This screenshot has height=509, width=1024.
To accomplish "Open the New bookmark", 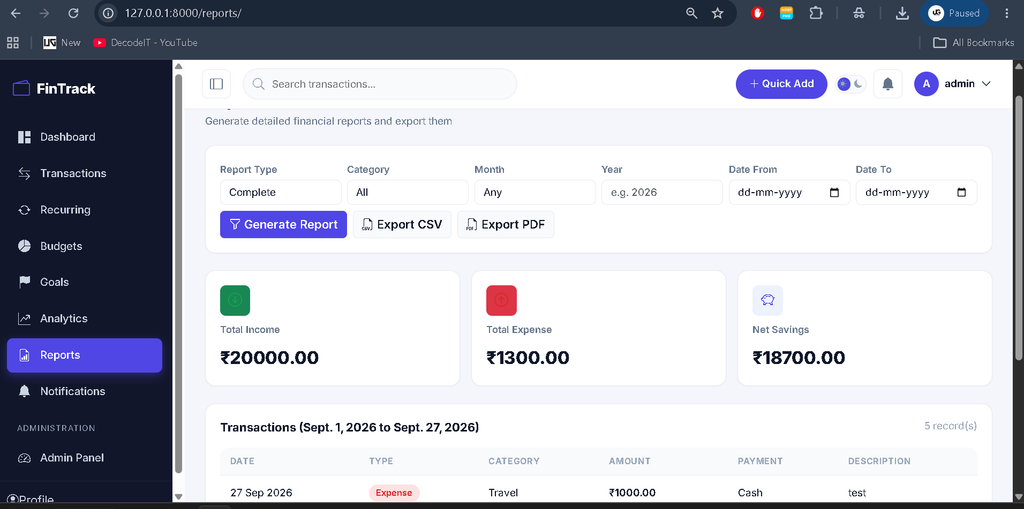I will (62, 42).
